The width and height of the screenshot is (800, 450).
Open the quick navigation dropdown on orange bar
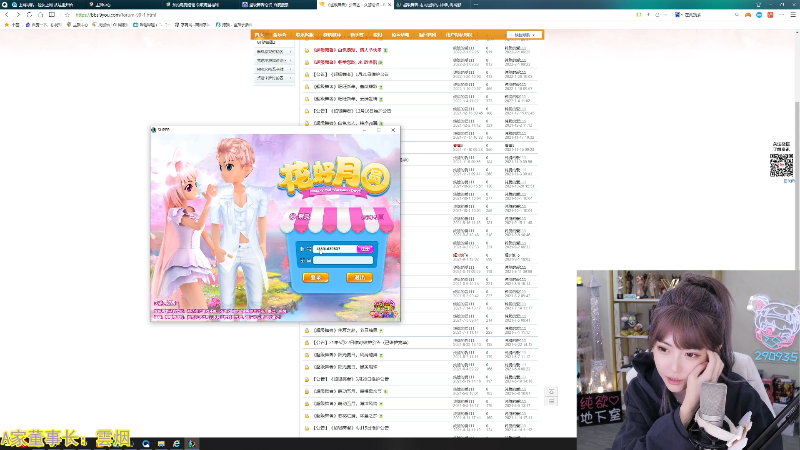(524, 35)
